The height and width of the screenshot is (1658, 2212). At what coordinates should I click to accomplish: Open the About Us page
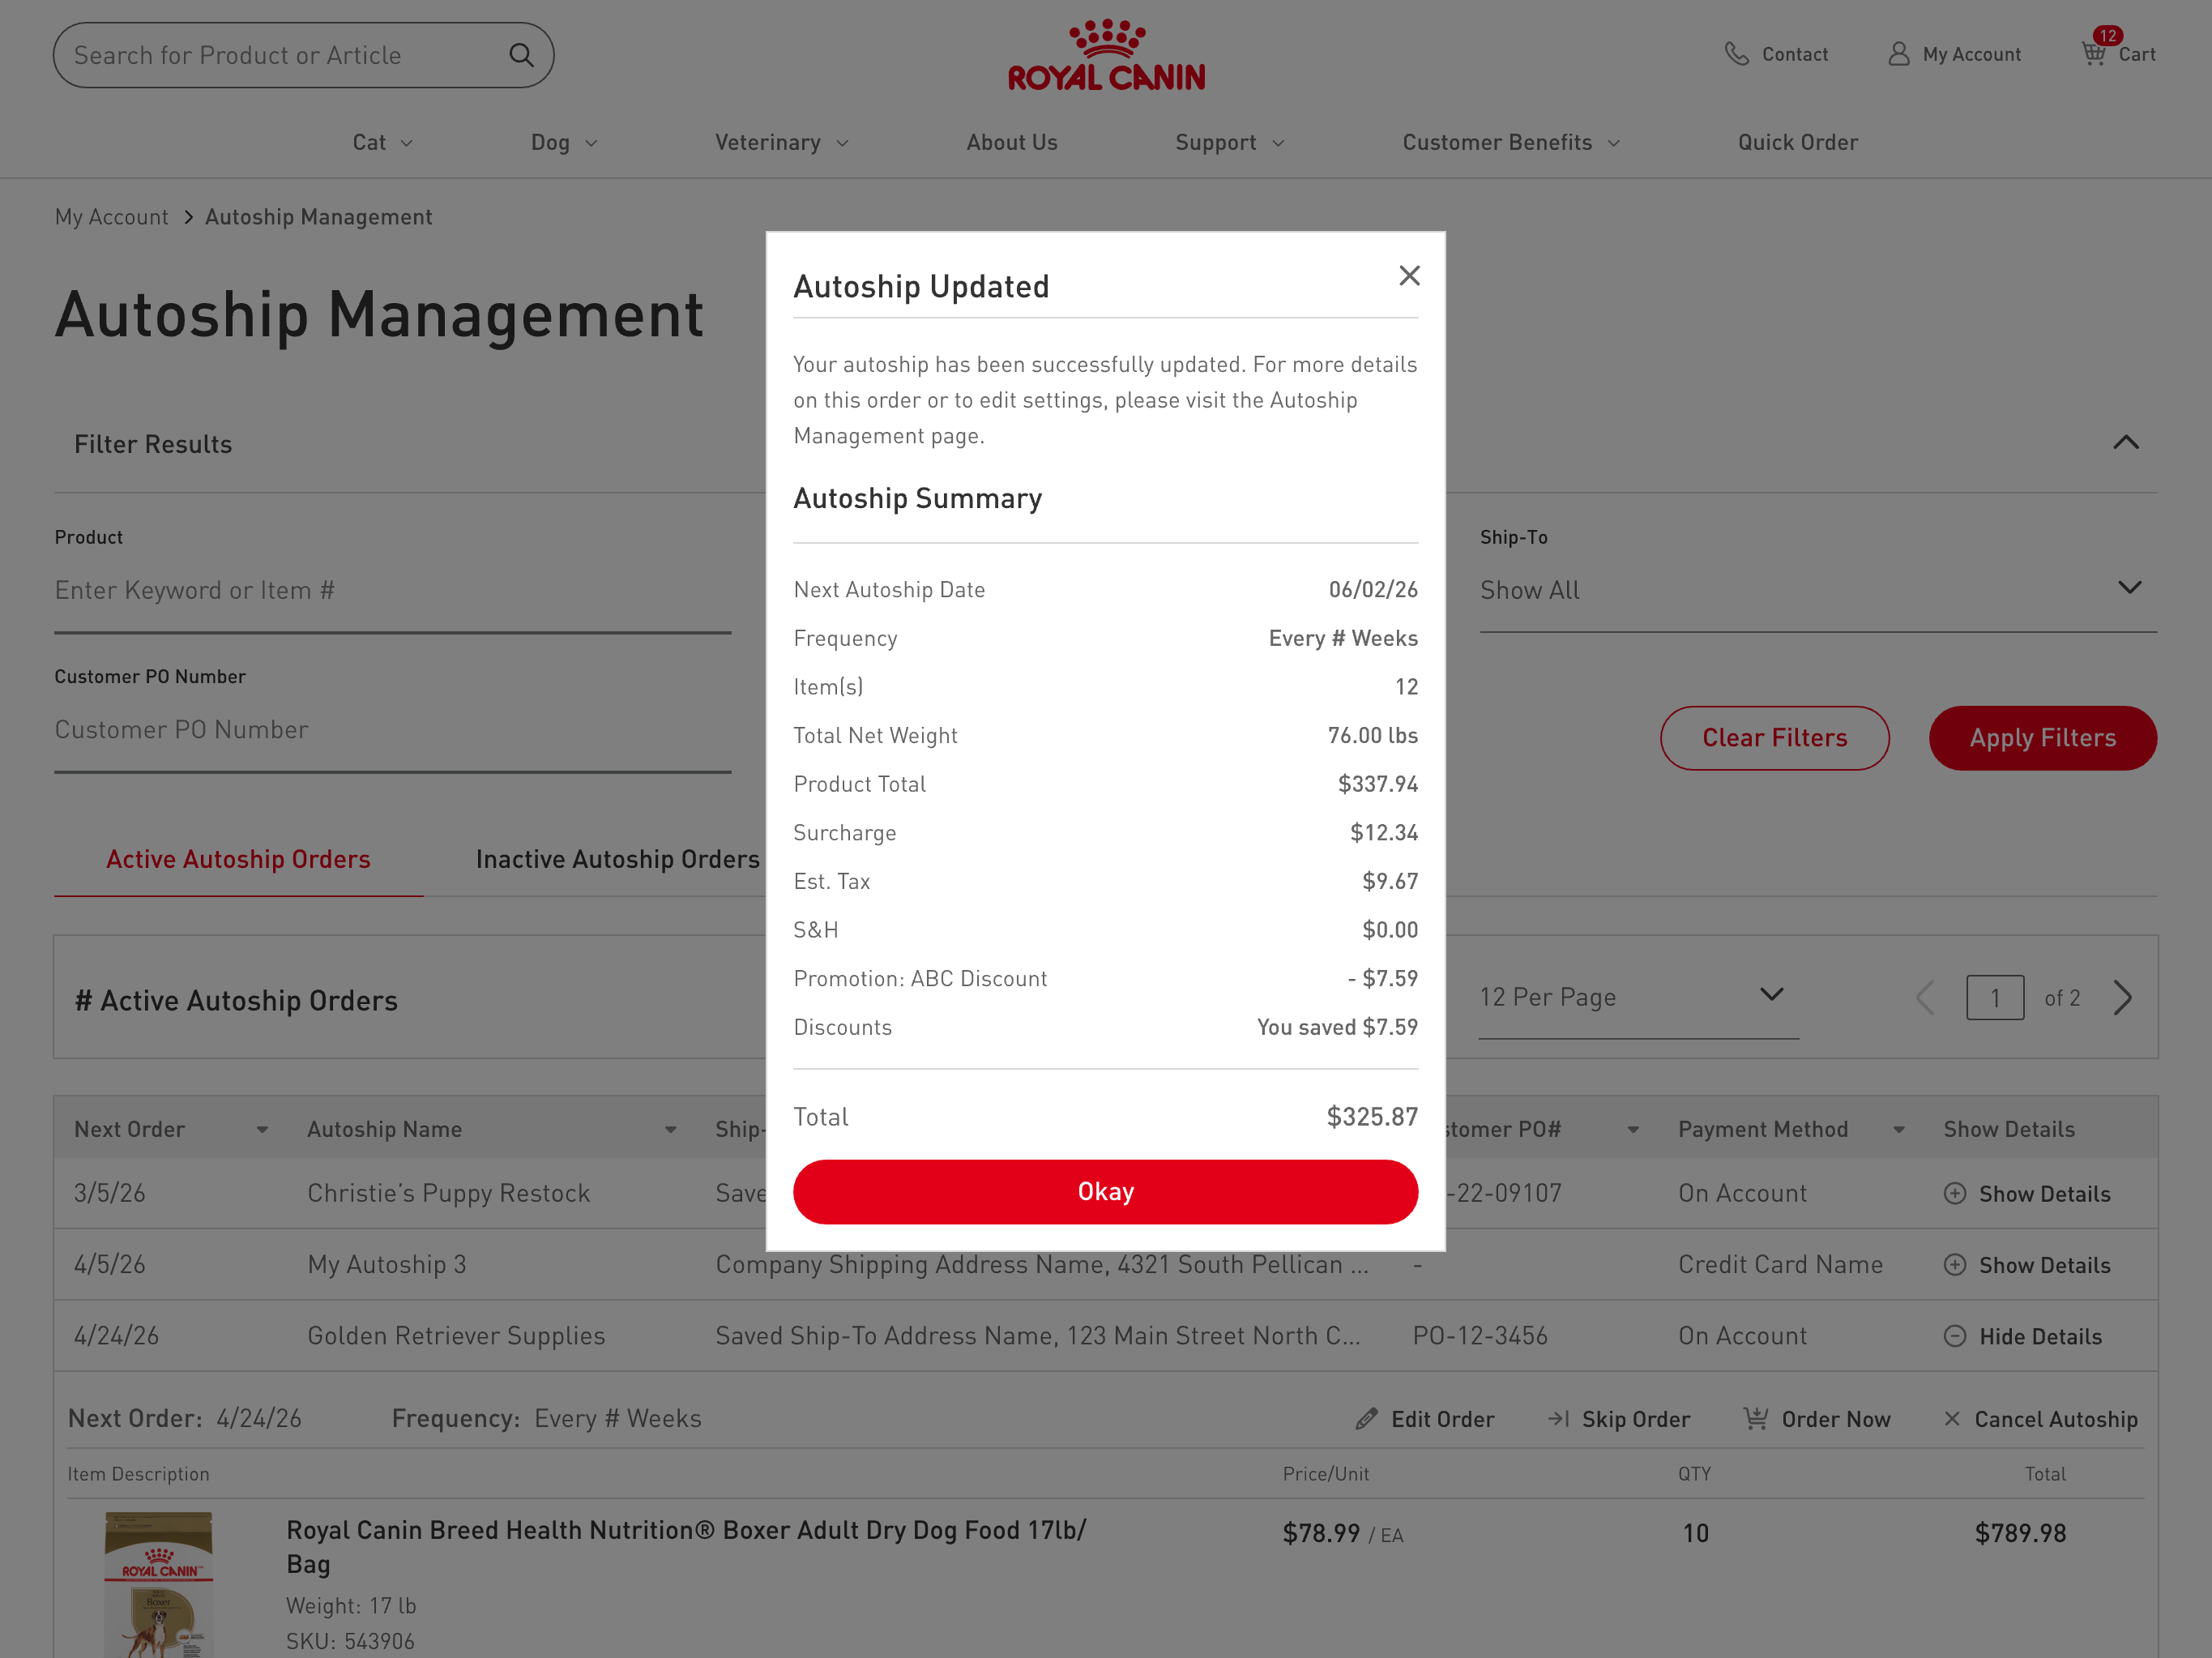pyautogui.click(x=1012, y=143)
